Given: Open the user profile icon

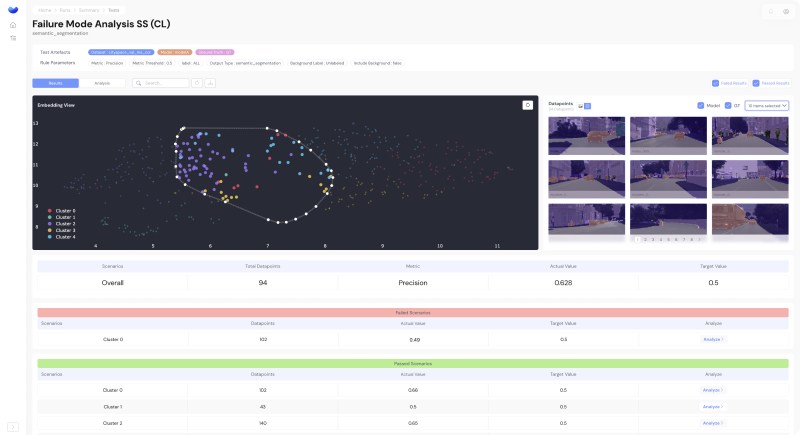Looking at the screenshot, I should [x=785, y=11].
